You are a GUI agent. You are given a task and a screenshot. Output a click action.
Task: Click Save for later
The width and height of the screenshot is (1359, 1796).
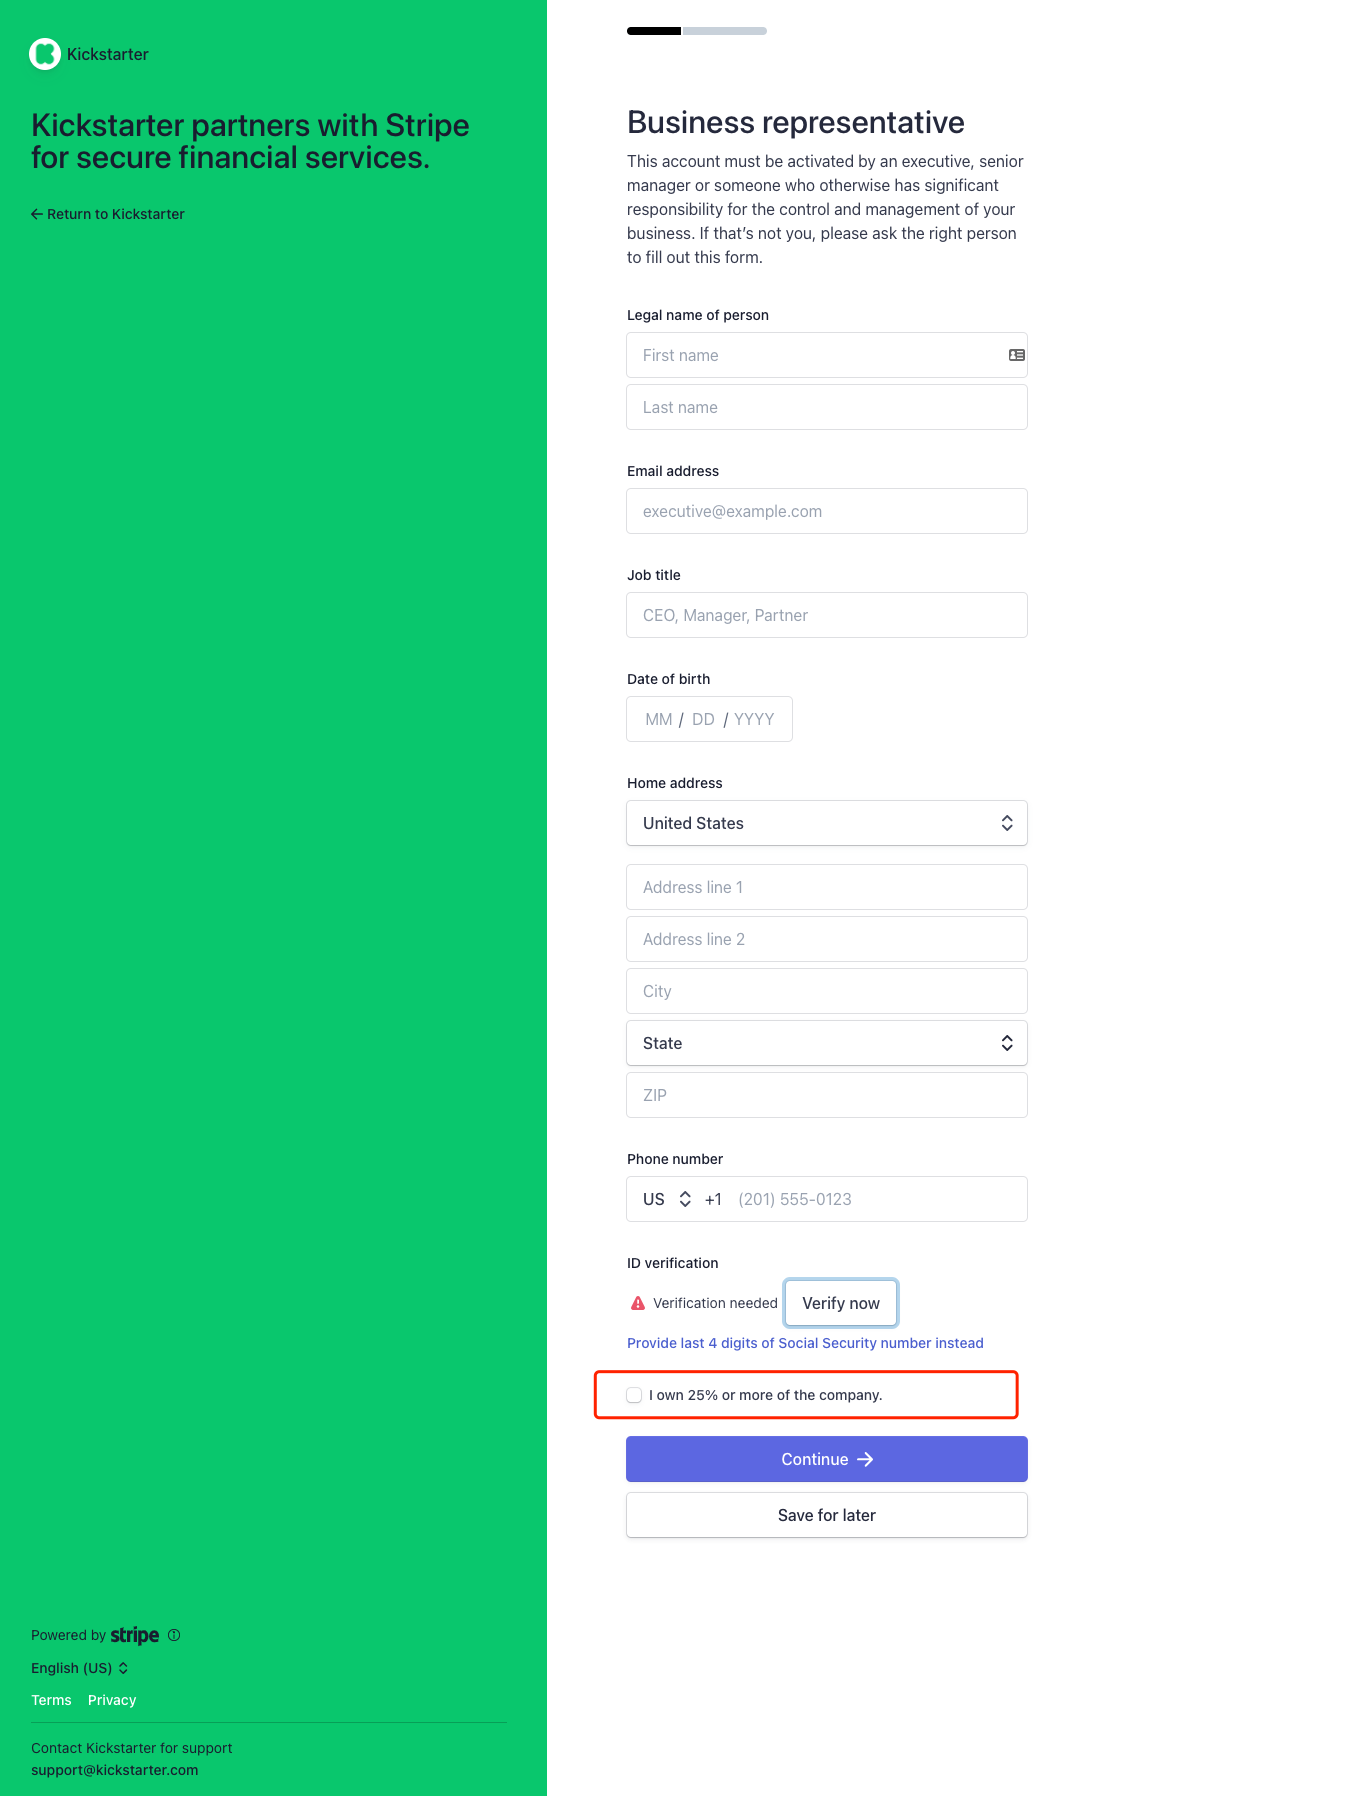[826, 1515]
